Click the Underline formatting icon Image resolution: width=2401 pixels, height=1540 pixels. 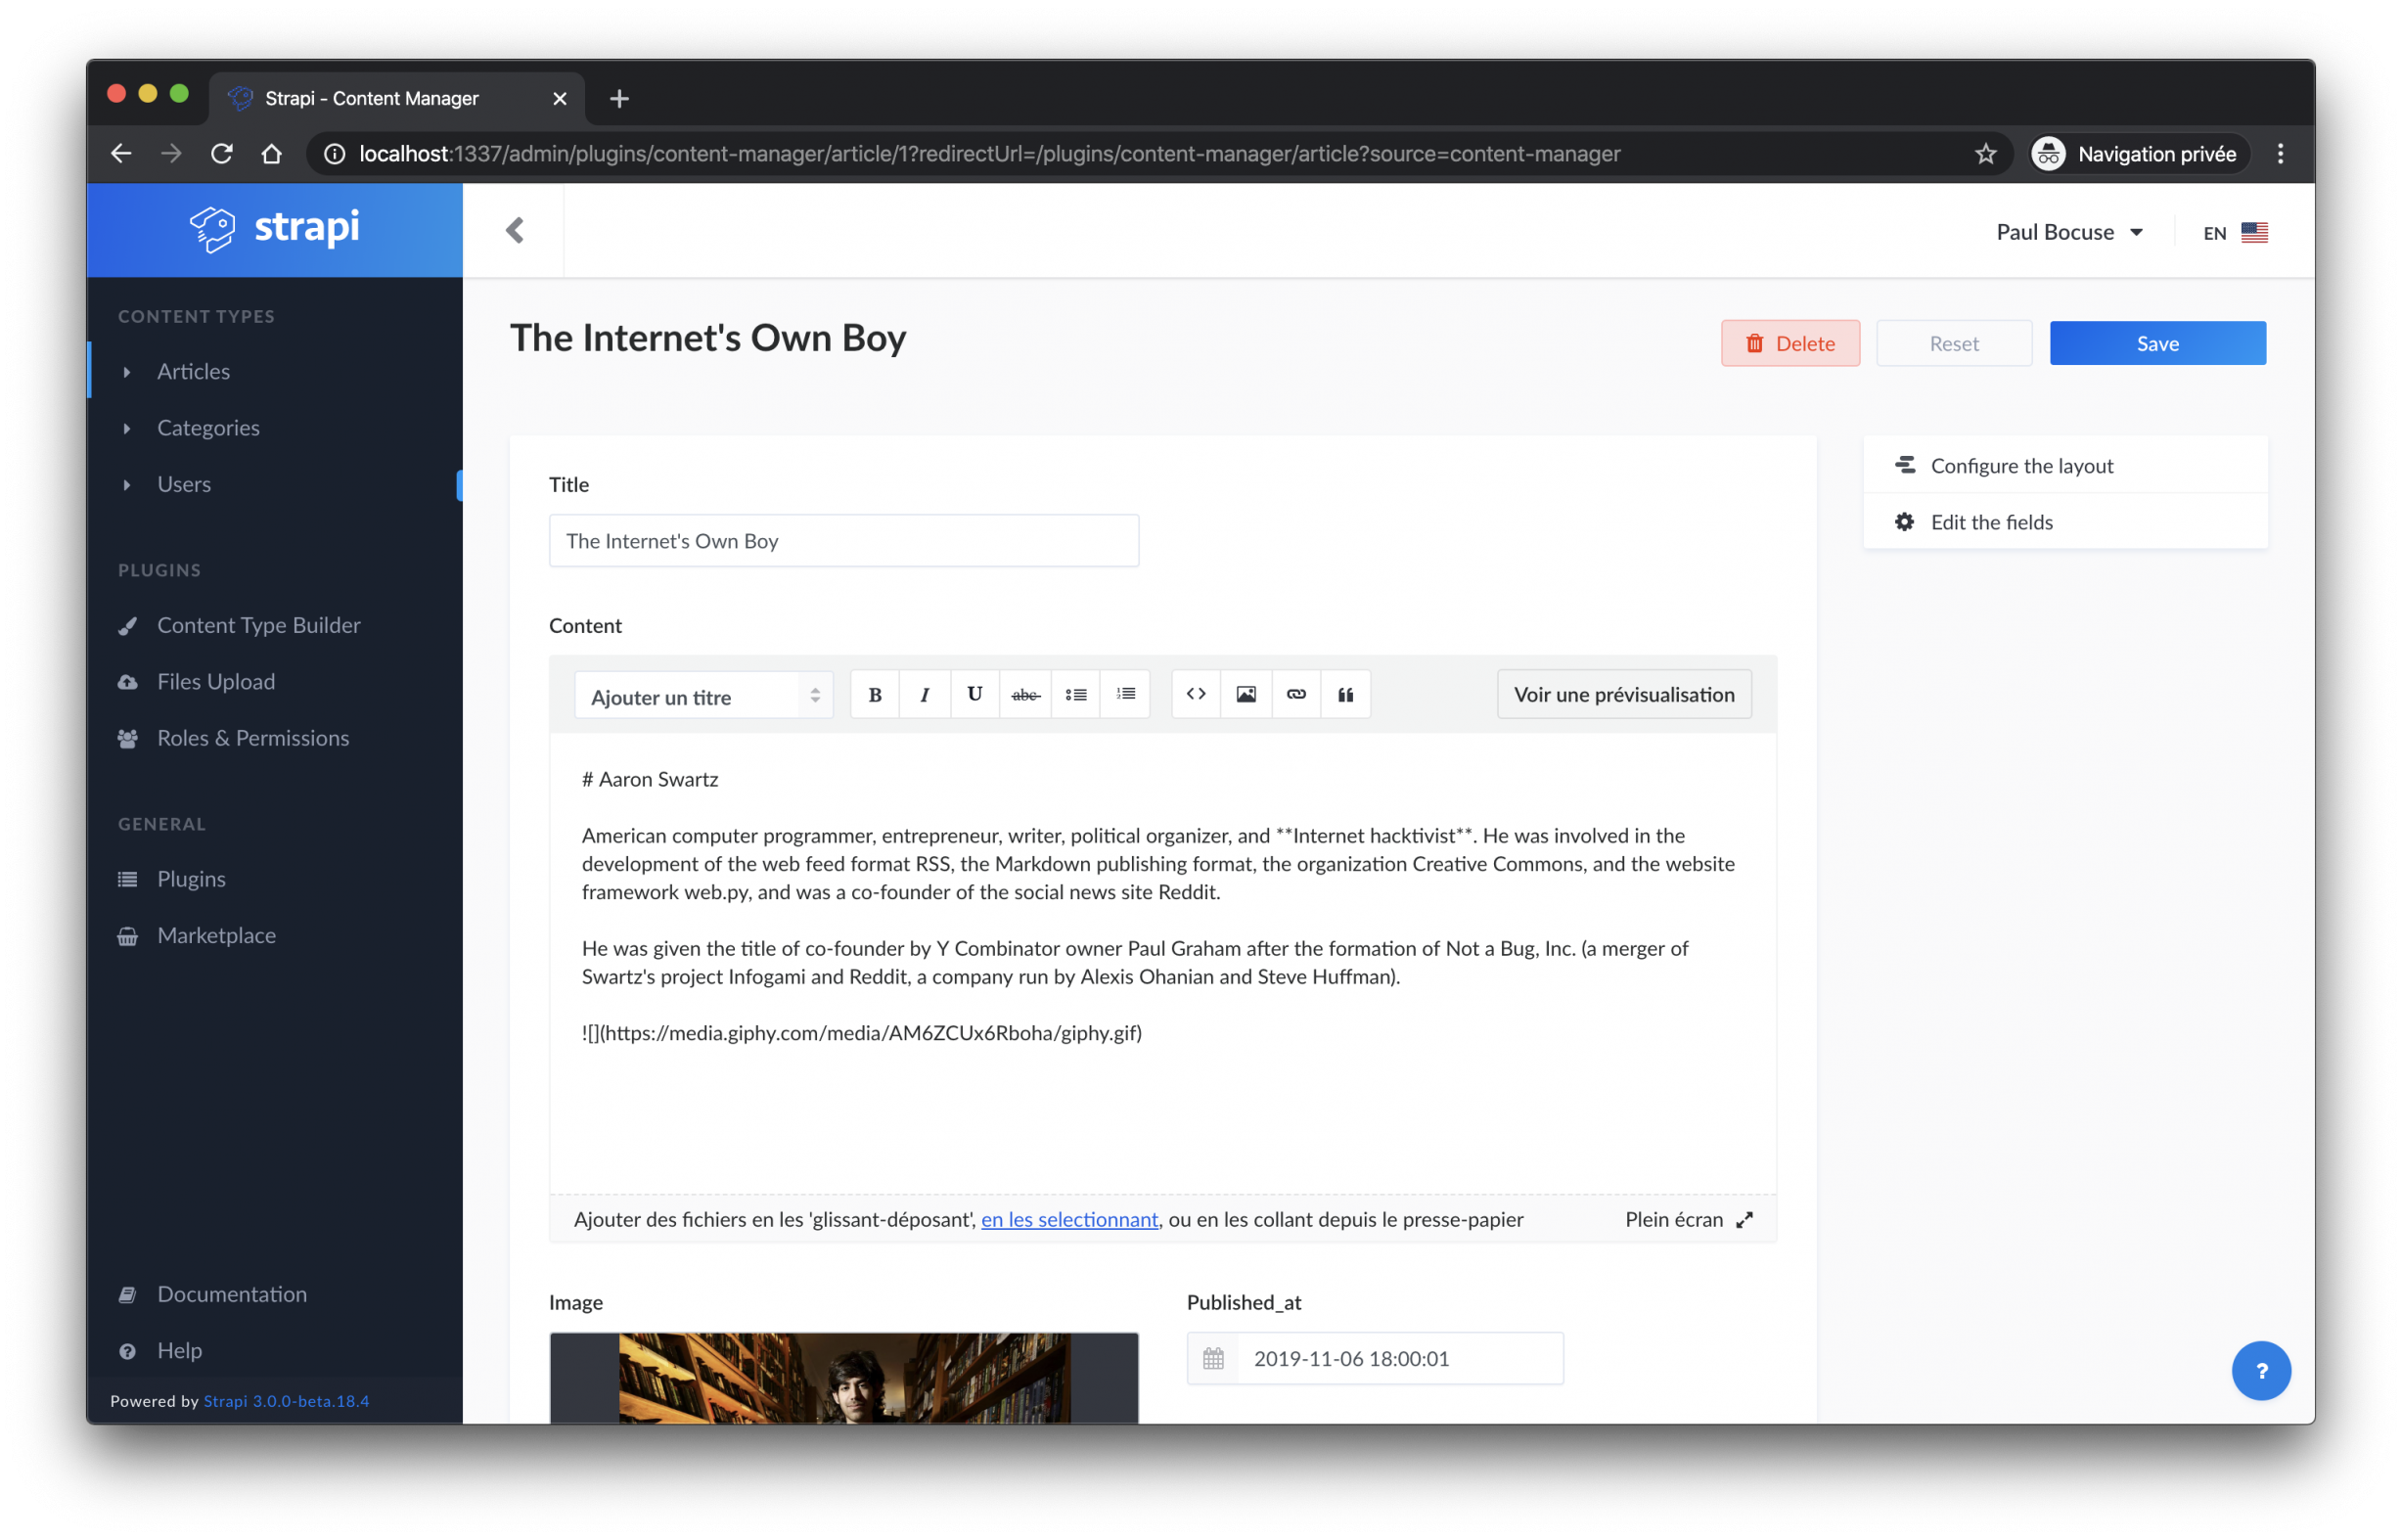973,695
